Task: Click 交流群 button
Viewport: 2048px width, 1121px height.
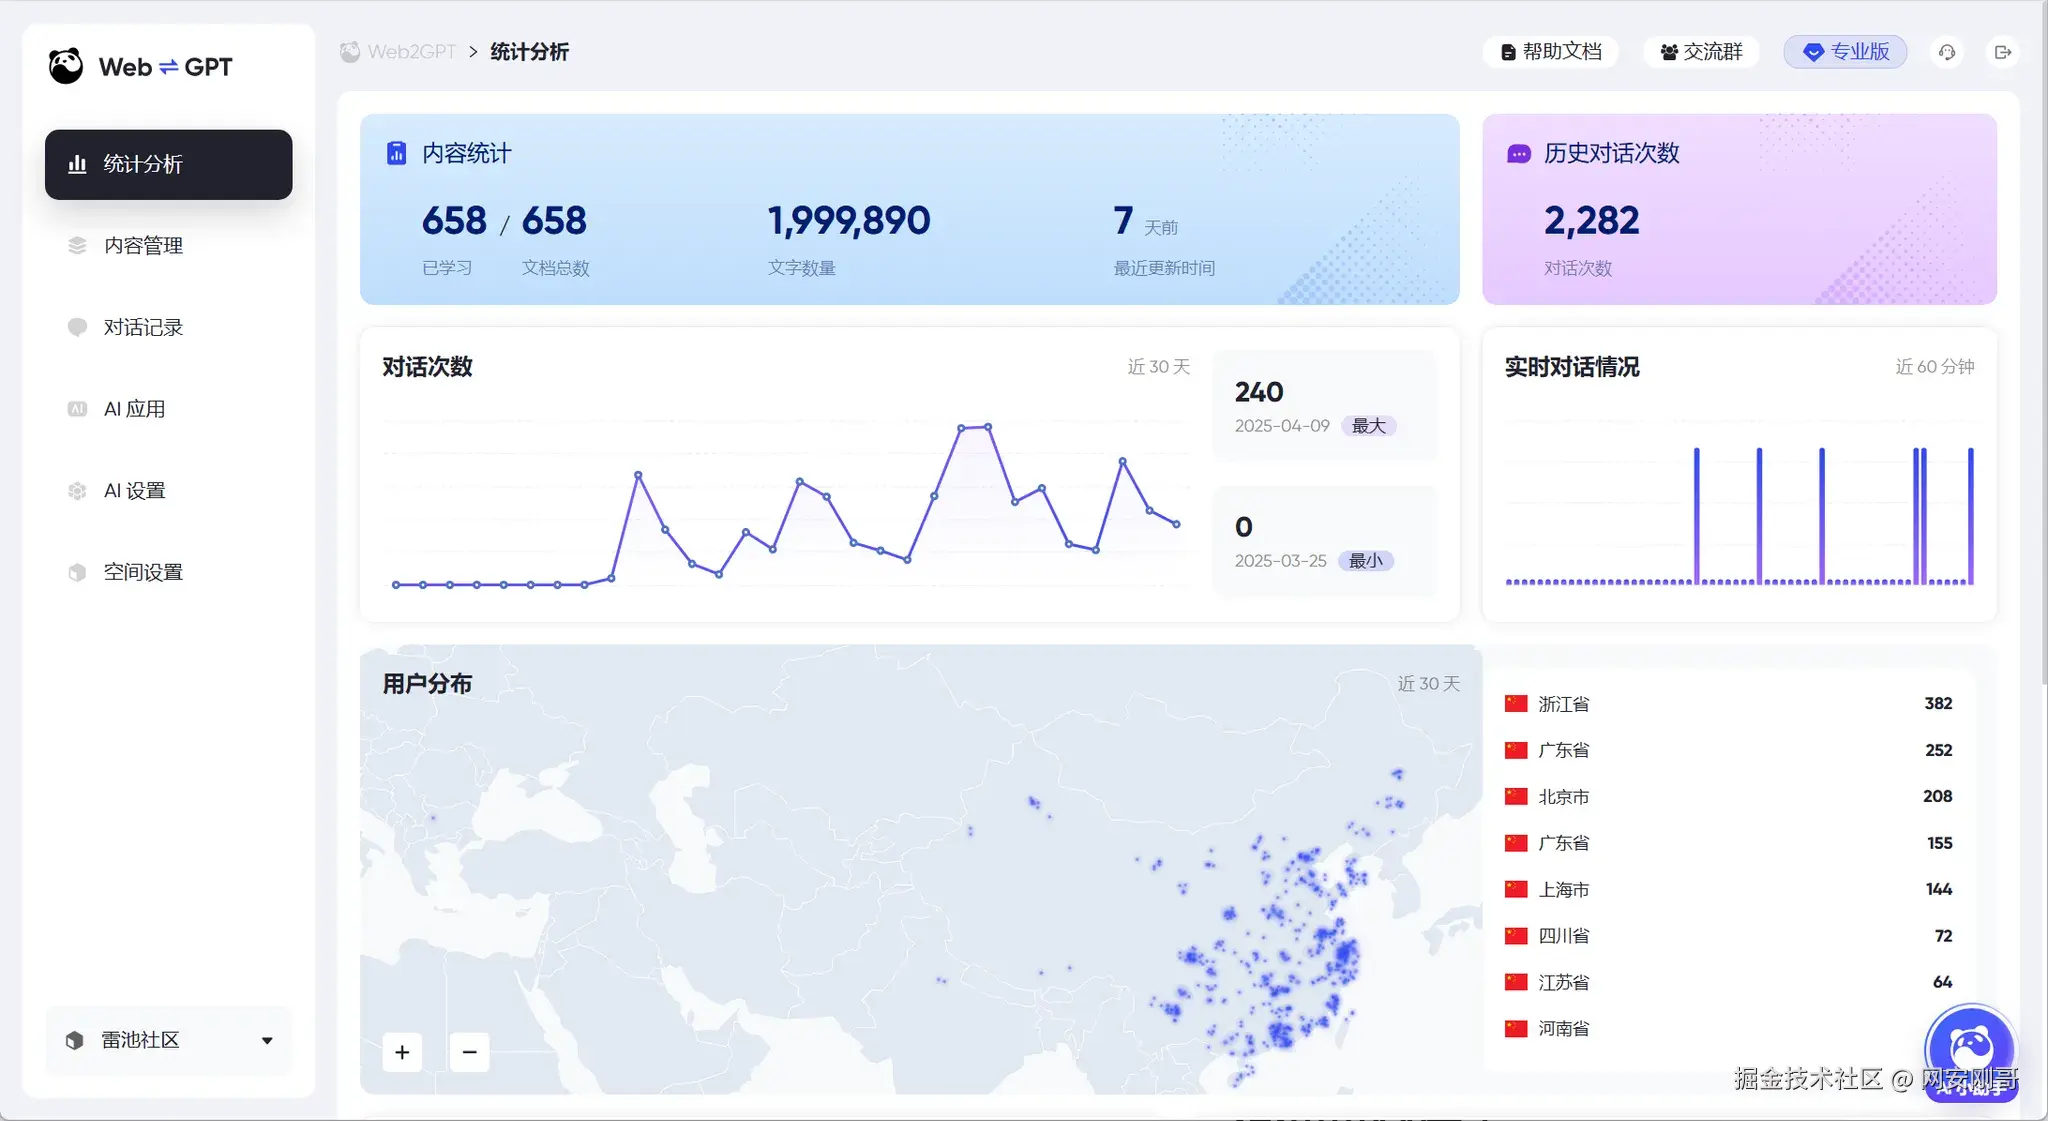Action: (x=1701, y=52)
